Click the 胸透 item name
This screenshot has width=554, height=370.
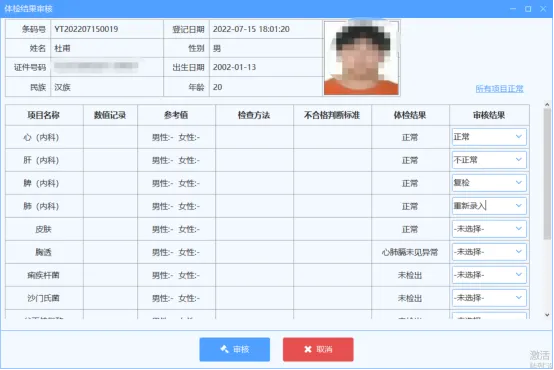[43, 252]
